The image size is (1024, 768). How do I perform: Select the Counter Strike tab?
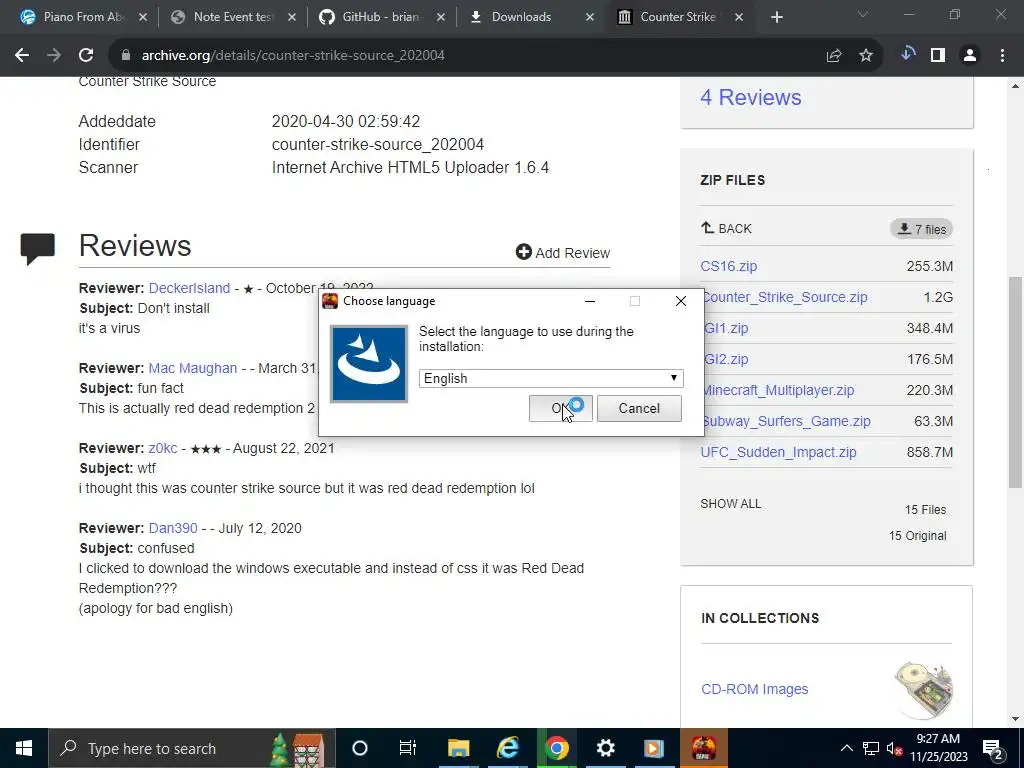[x=679, y=18]
